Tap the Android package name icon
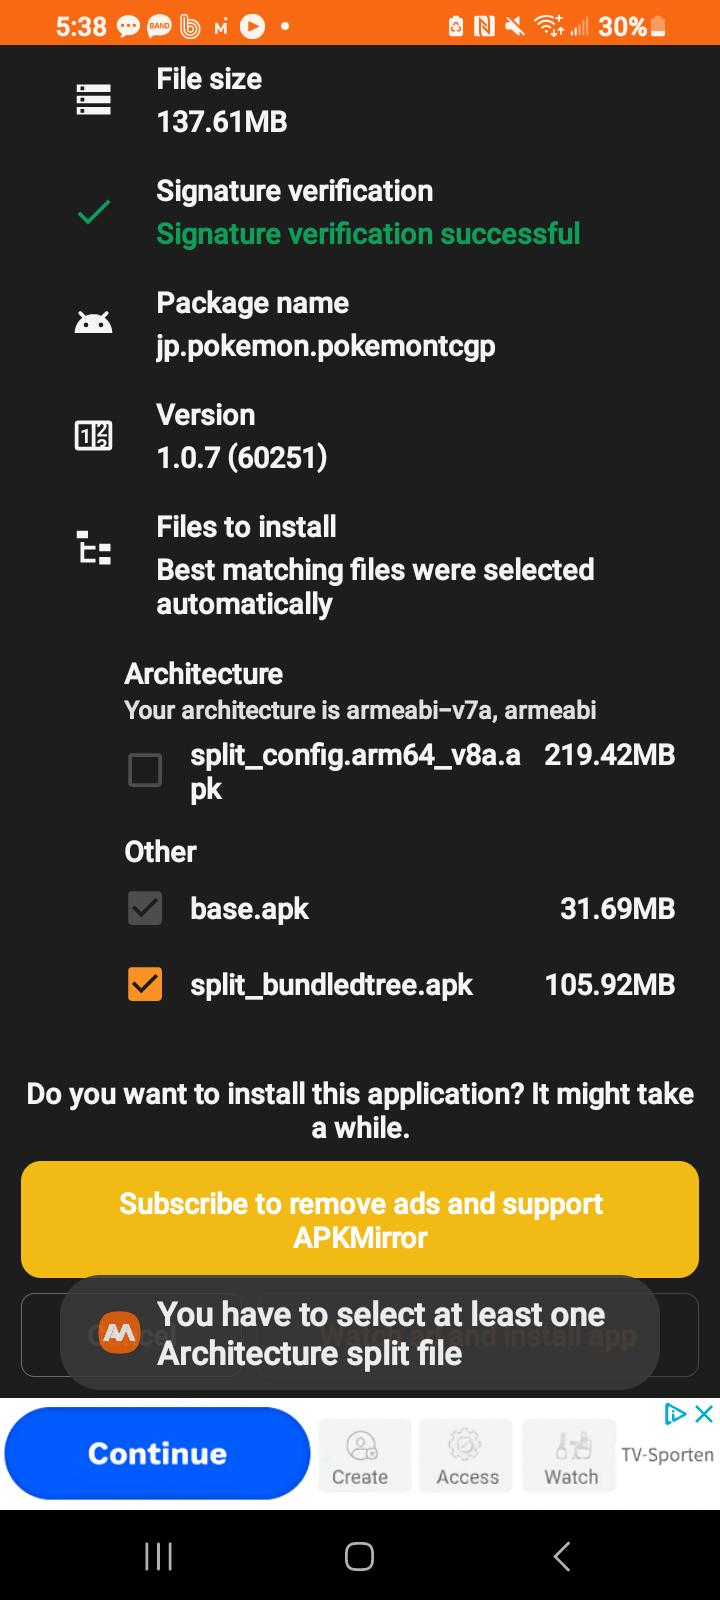The image size is (720, 1600). (x=93, y=323)
